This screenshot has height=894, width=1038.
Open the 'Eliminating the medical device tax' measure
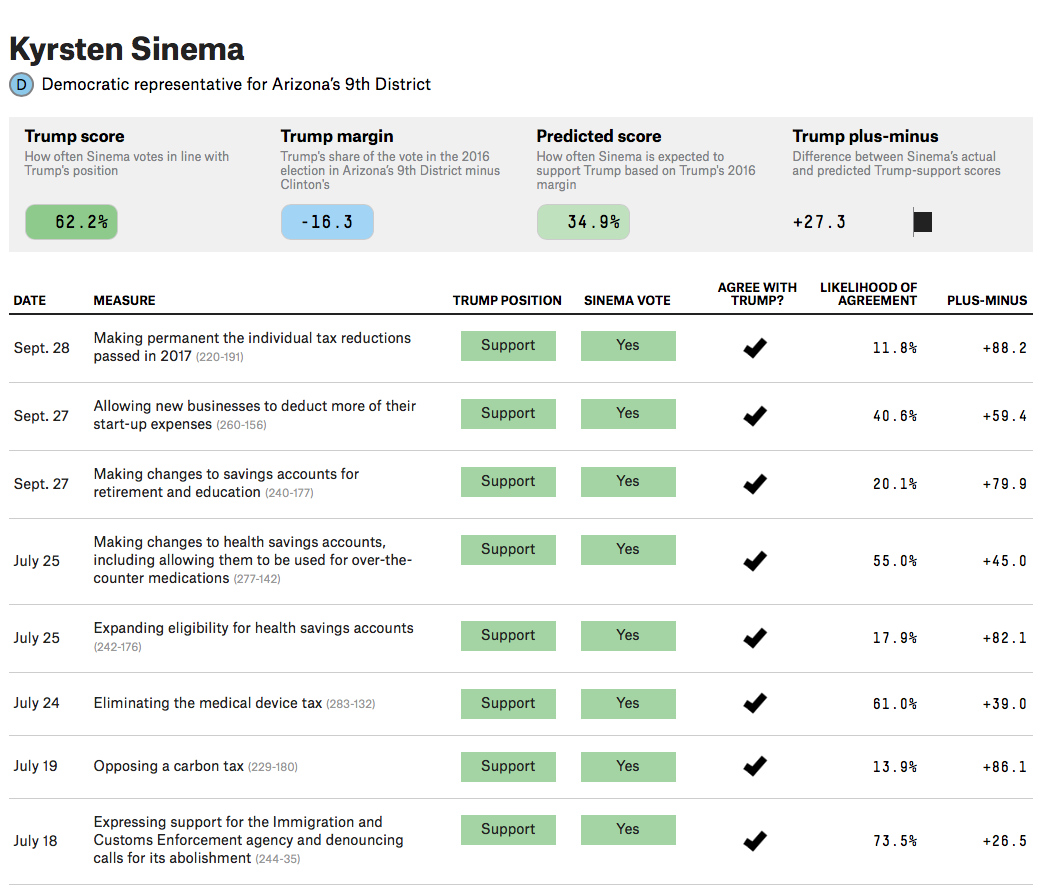(208, 703)
